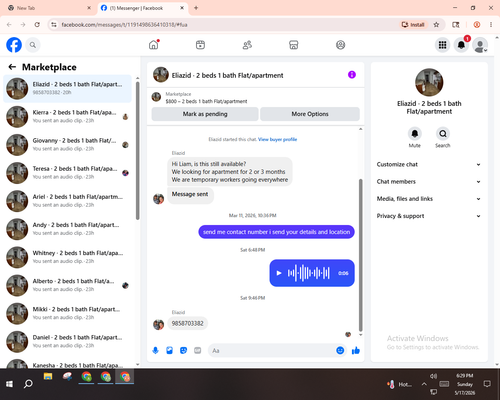Open the Facebook menu grid icon
The image size is (500, 400).
[442, 45]
